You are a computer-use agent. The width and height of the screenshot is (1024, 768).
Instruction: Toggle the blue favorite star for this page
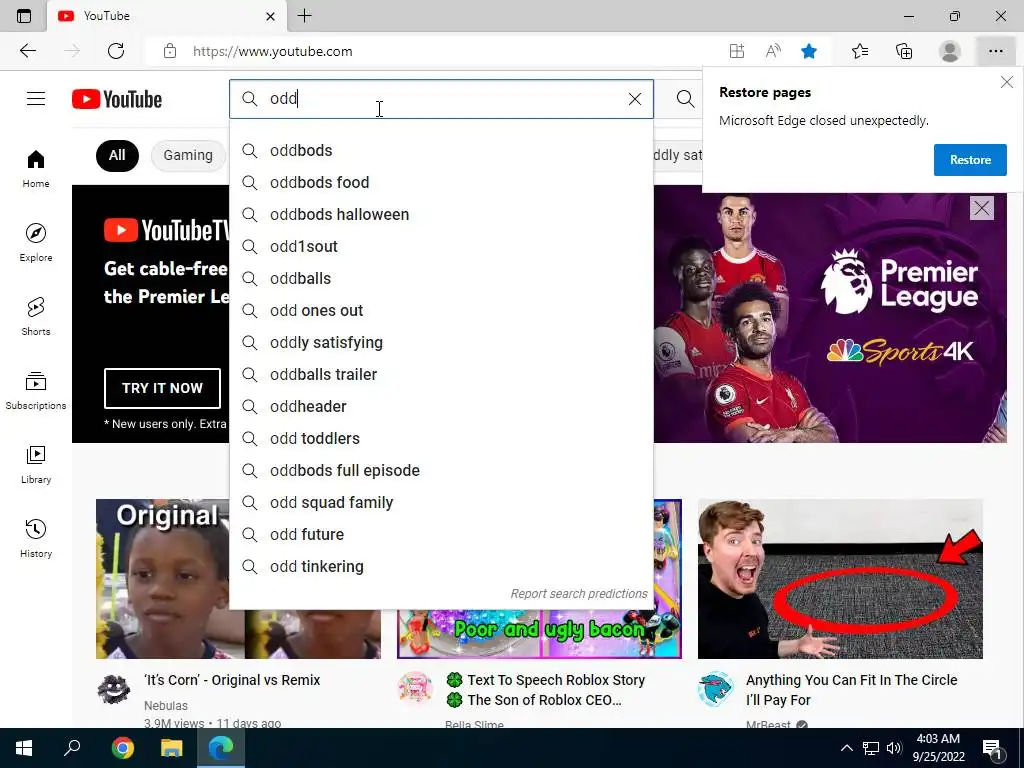[809, 51]
